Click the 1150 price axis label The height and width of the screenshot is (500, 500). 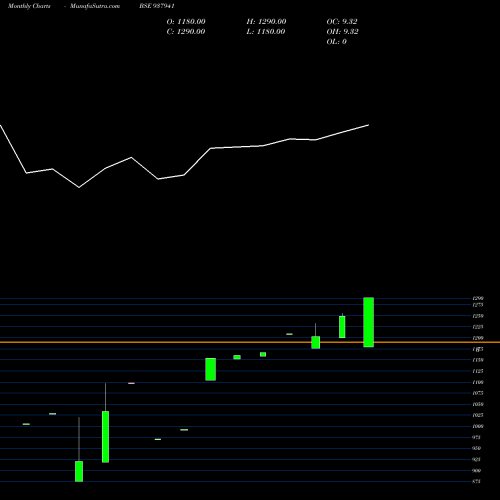pyautogui.click(x=478, y=360)
